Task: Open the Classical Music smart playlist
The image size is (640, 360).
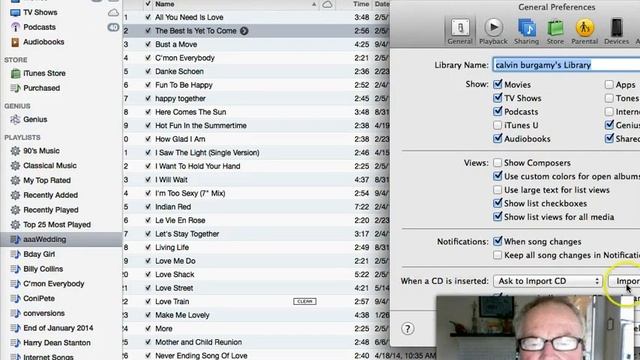Action: [x=50, y=165]
